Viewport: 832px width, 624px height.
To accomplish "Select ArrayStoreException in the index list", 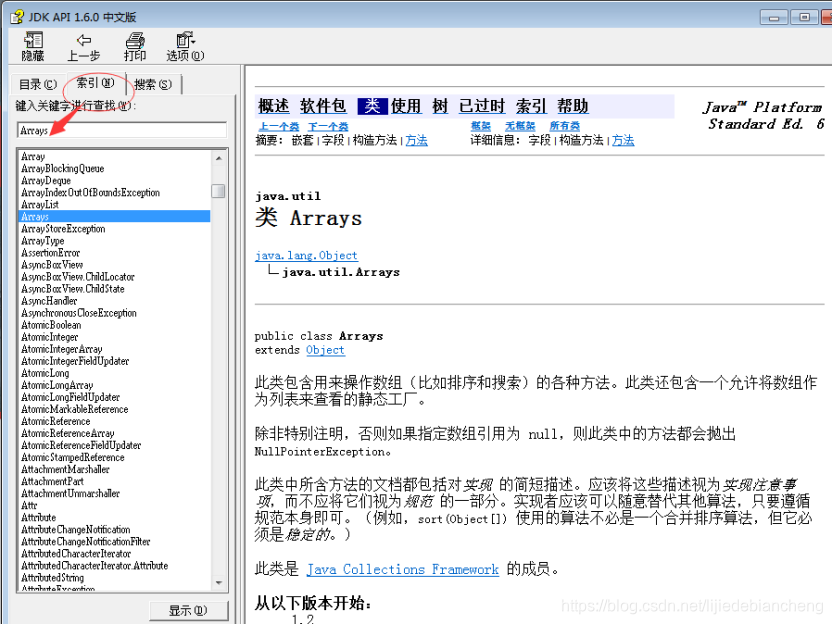I will 63,229.
